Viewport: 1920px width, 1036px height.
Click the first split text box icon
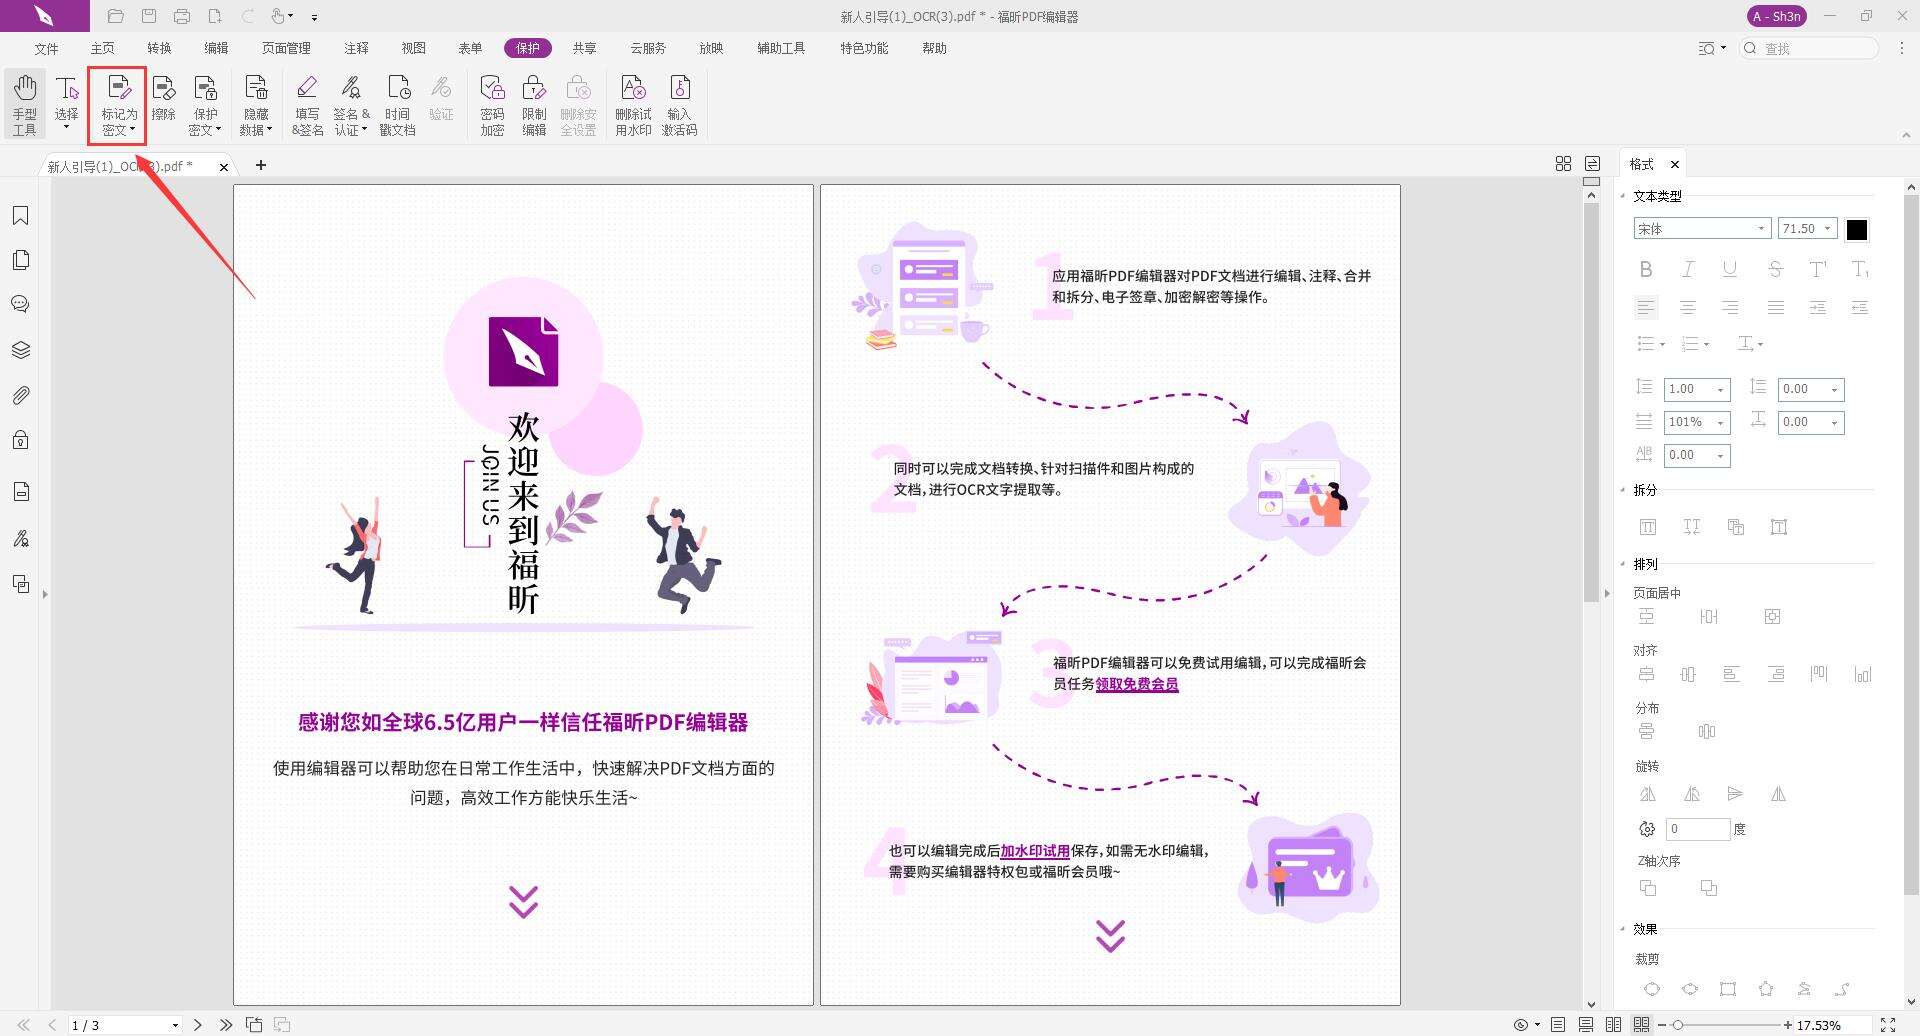point(1648,527)
